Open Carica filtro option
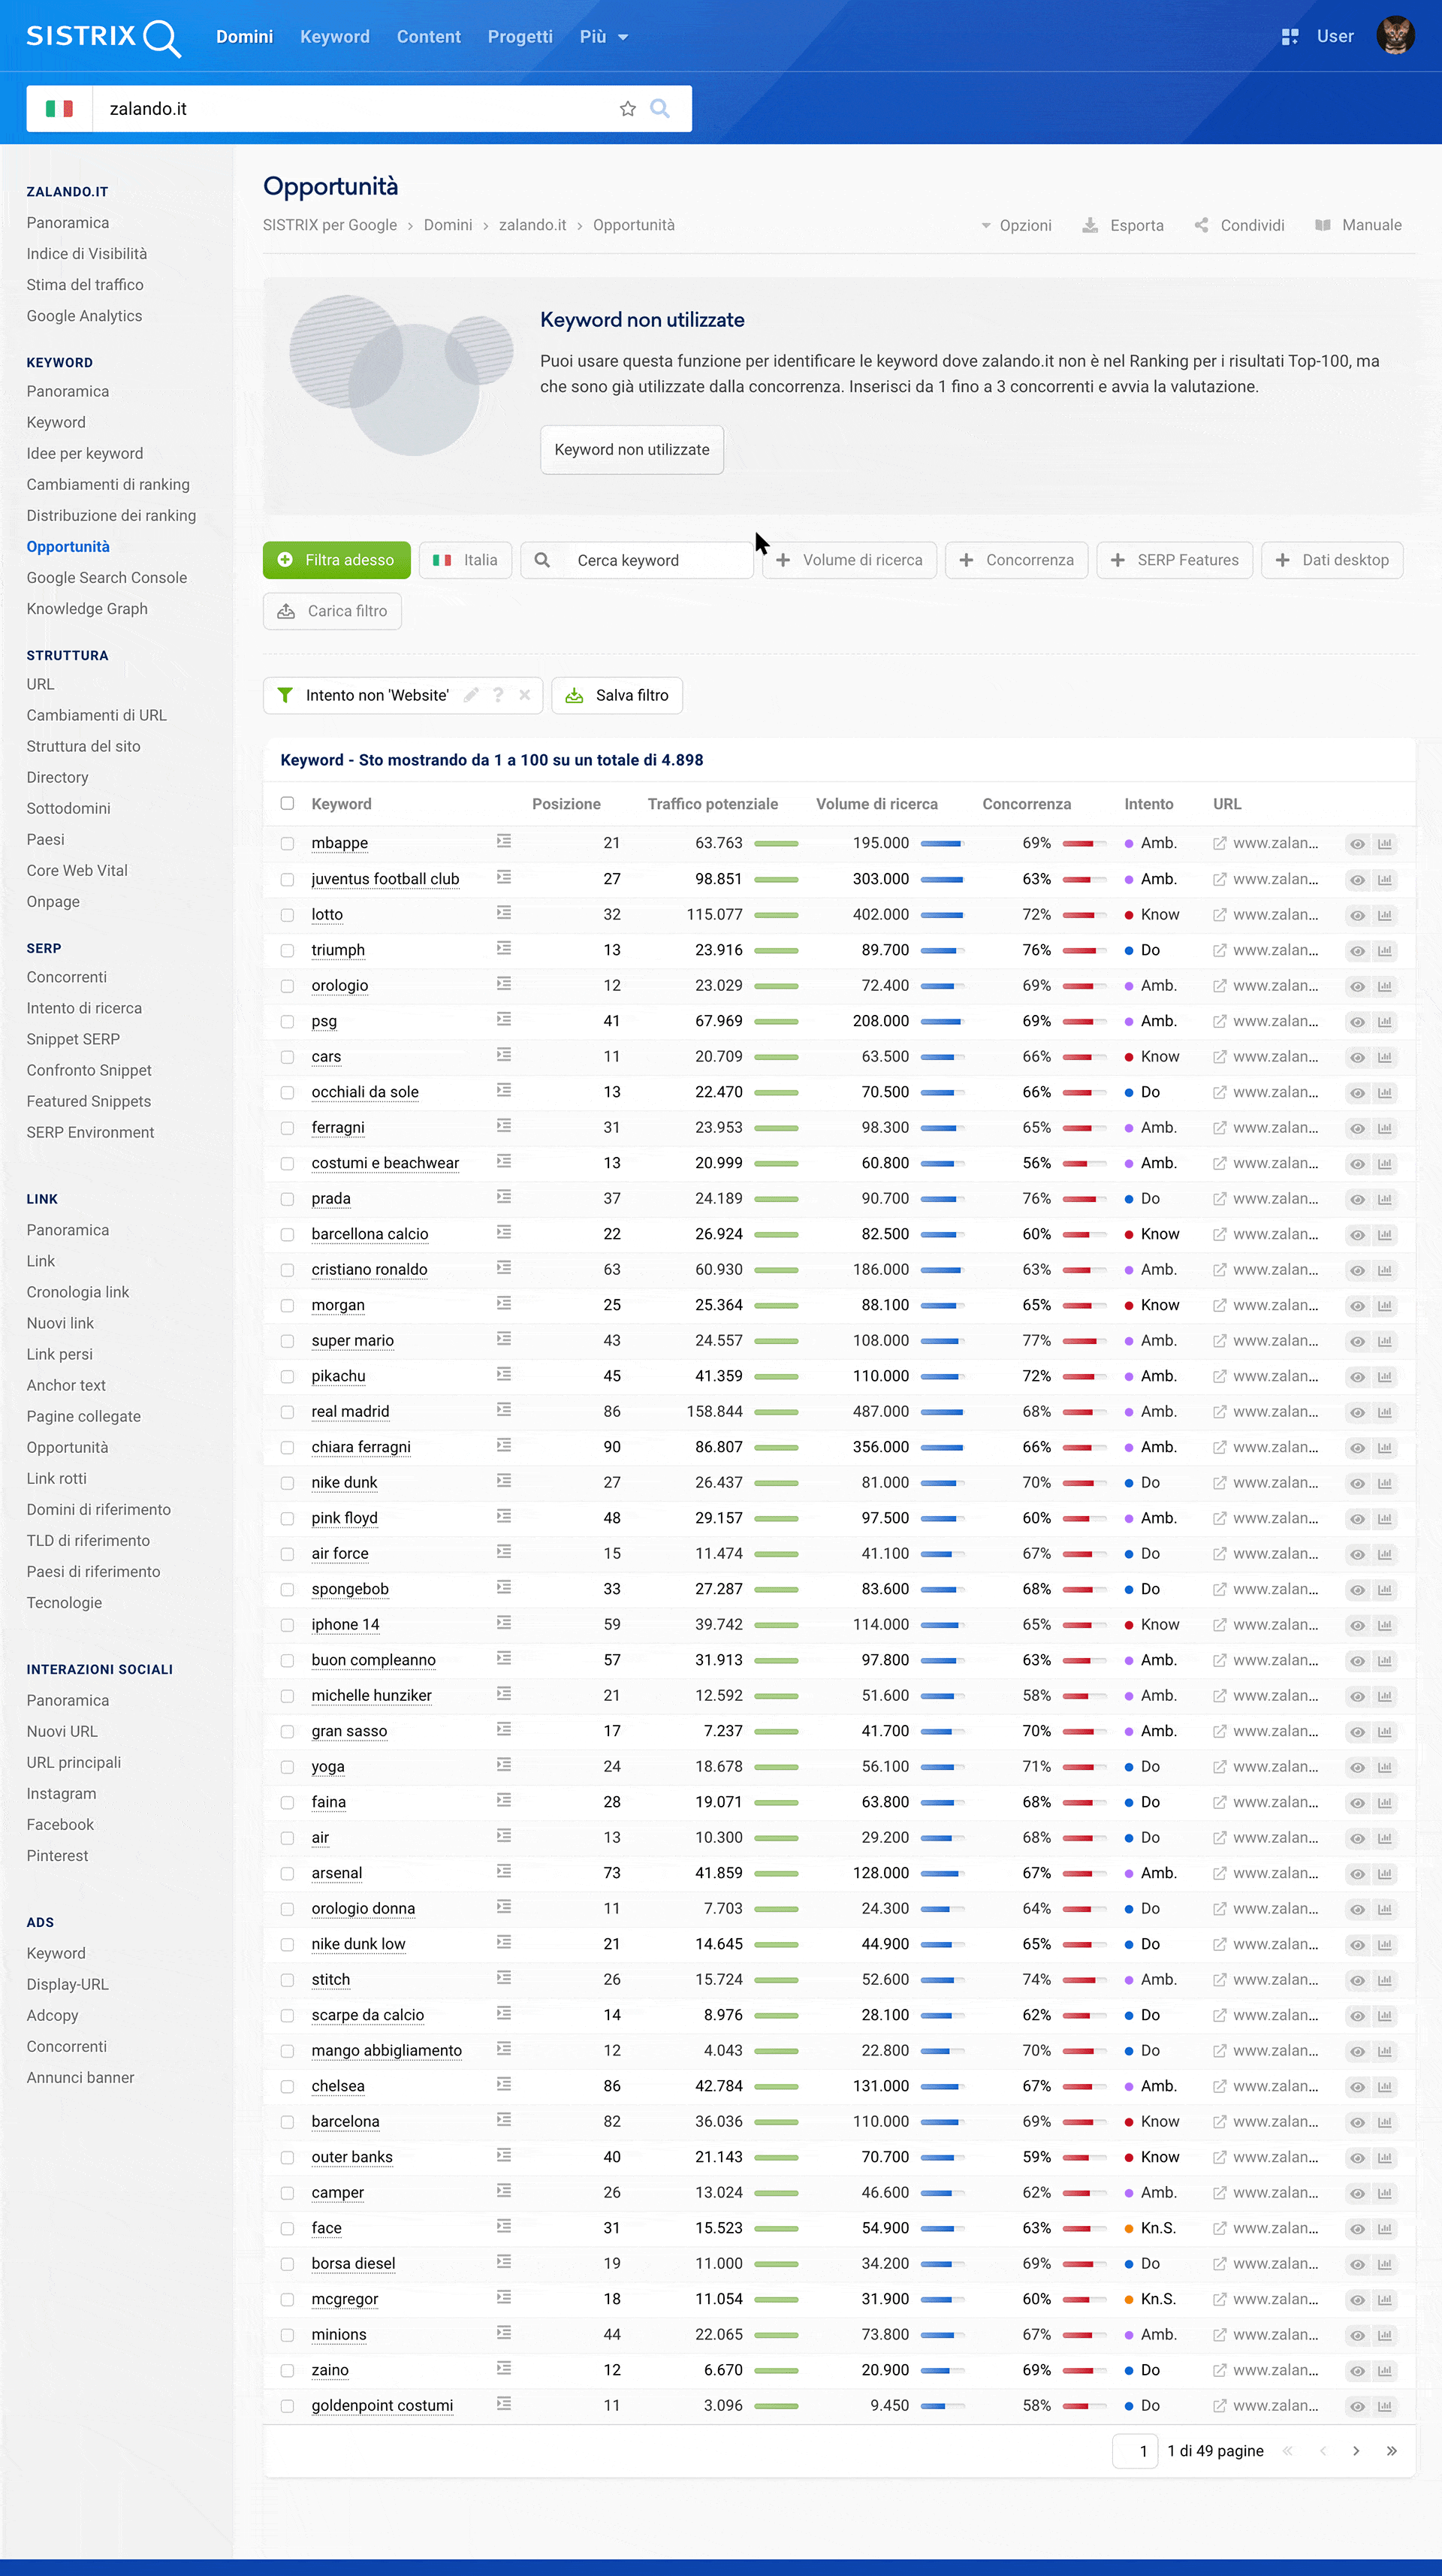The height and width of the screenshot is (2576, 1442). (333, 611)
